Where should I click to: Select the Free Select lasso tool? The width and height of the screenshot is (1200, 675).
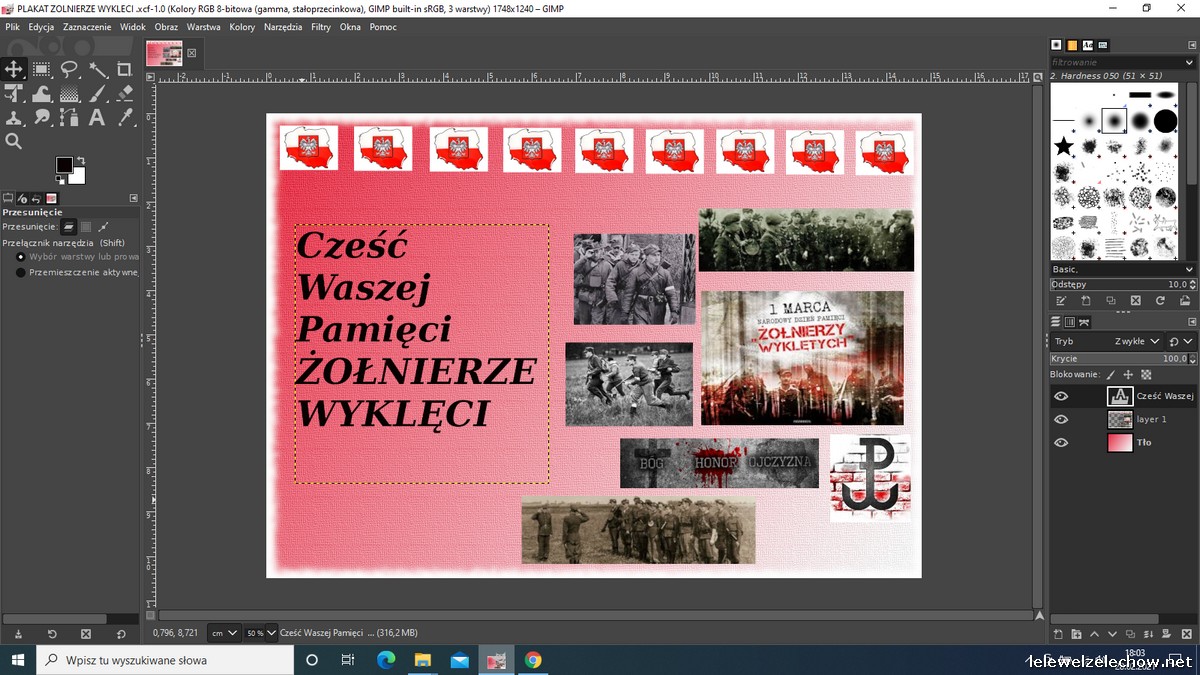point(69,69)
